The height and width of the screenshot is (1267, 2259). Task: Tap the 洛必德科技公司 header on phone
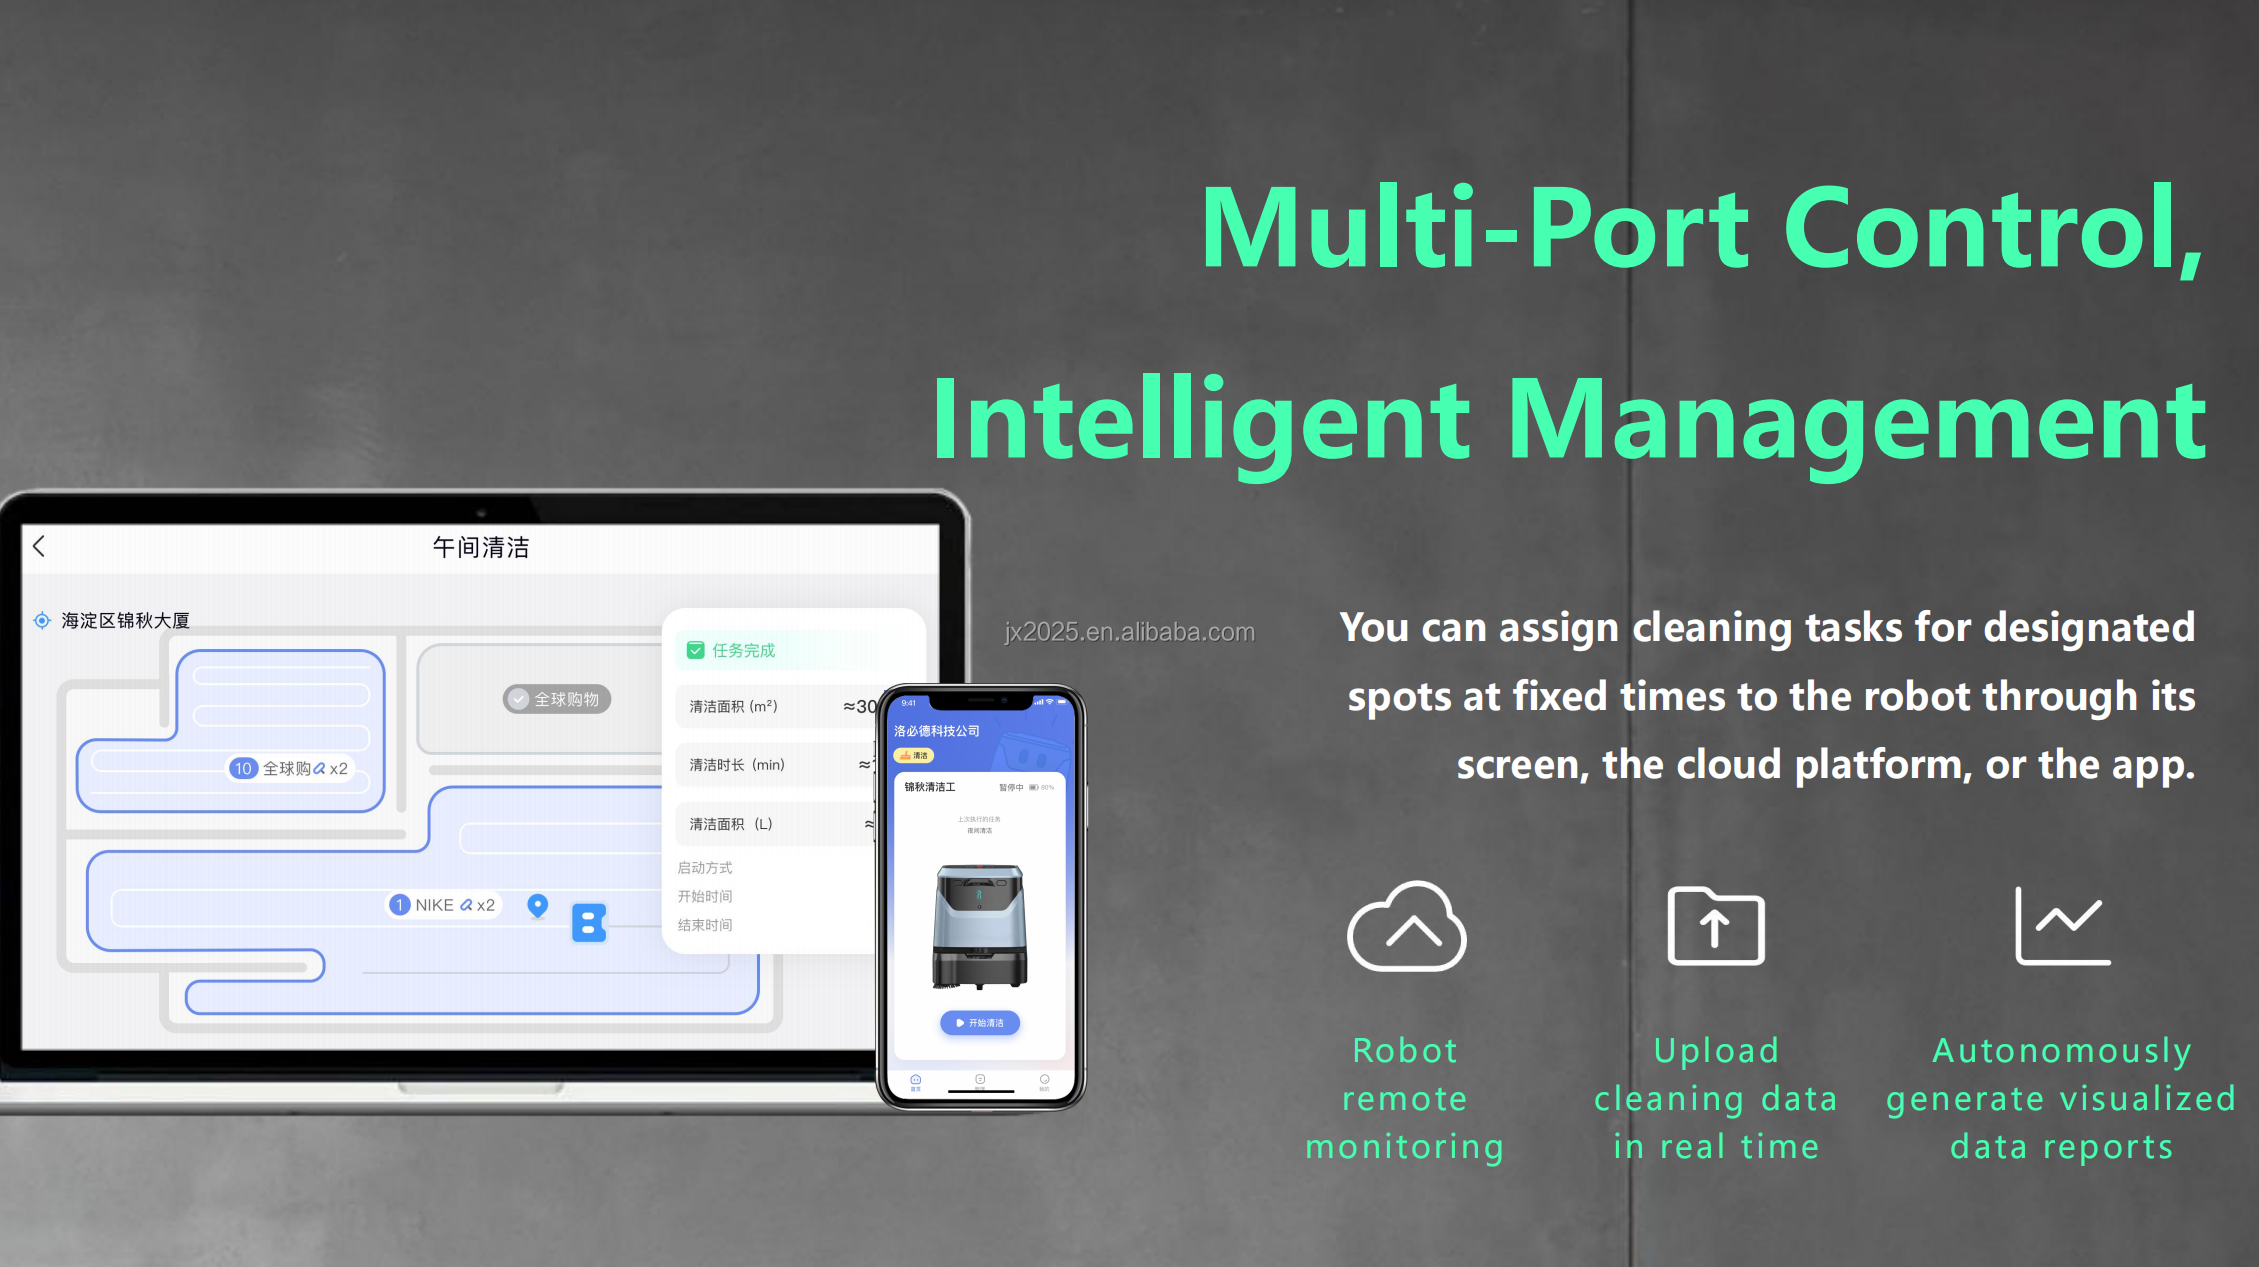(x=937, y=731)
